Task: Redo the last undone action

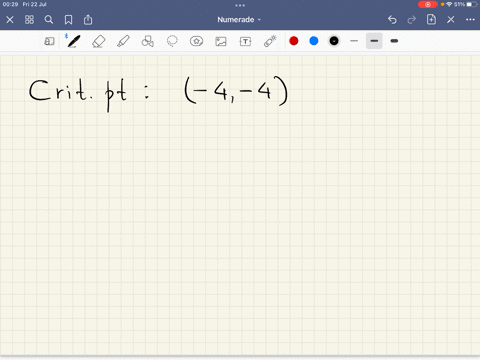Action: coord(412,20)
